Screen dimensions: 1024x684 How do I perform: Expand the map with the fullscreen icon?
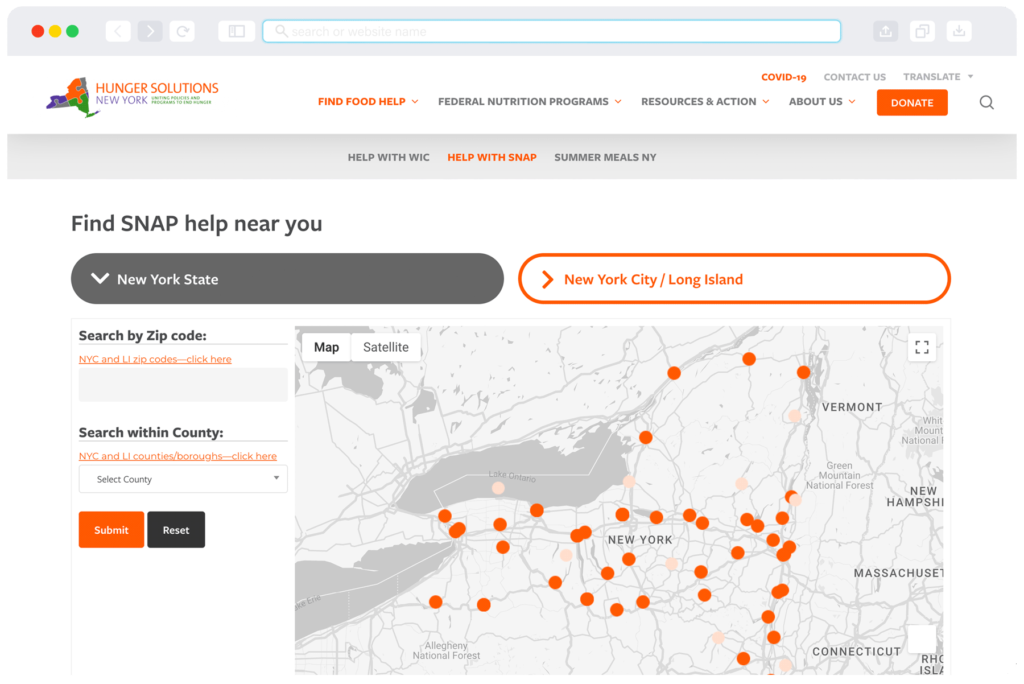tap(921, 347)
